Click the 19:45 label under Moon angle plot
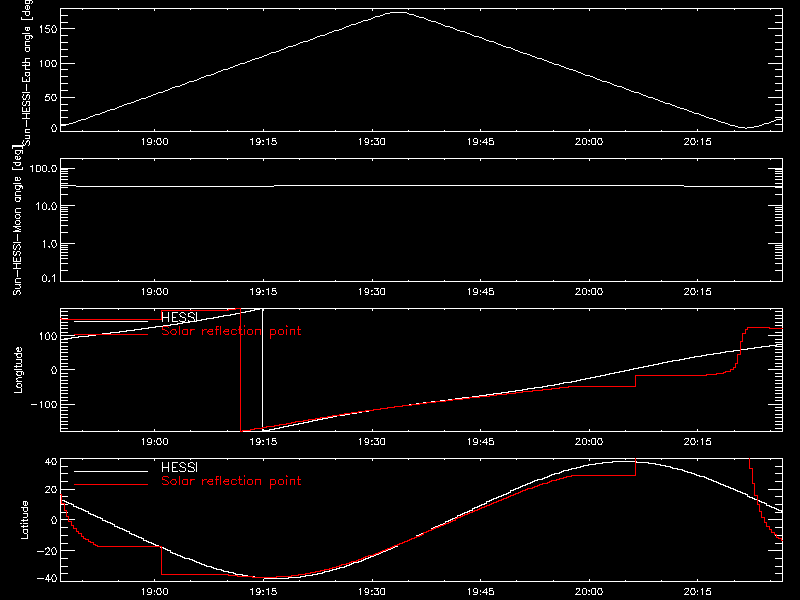Viewport: 800px width, 600px height. 481,291
